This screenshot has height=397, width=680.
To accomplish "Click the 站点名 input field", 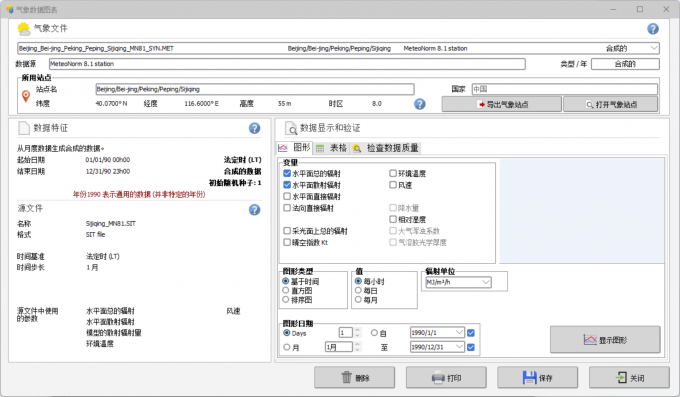I will pyautogui.click(x=255, y=89).
